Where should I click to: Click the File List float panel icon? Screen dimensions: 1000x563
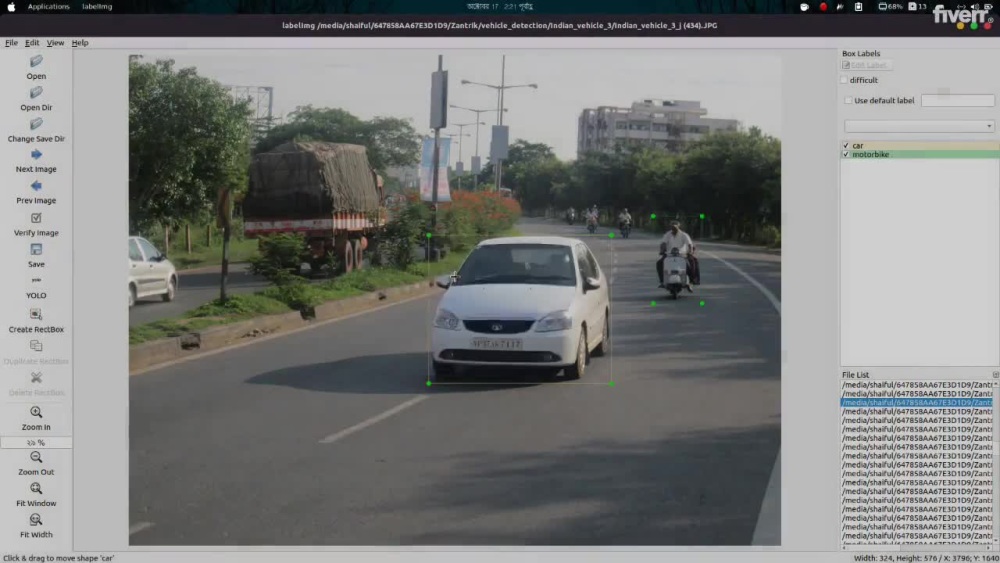coord(996,375)
